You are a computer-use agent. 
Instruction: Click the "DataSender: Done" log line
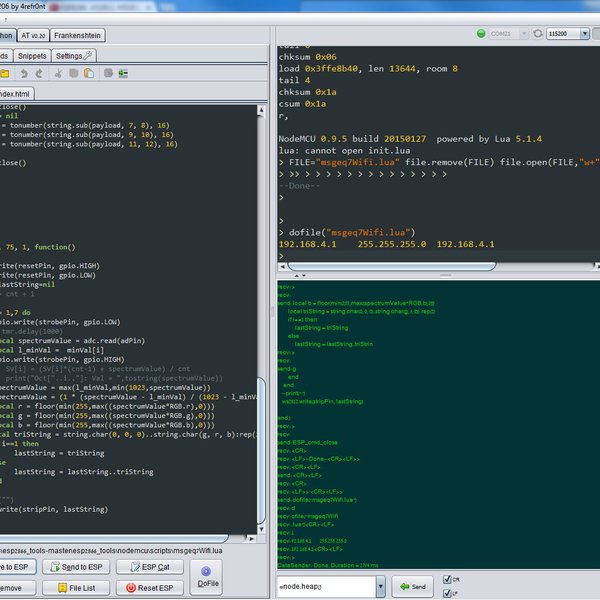click(328, 565)
